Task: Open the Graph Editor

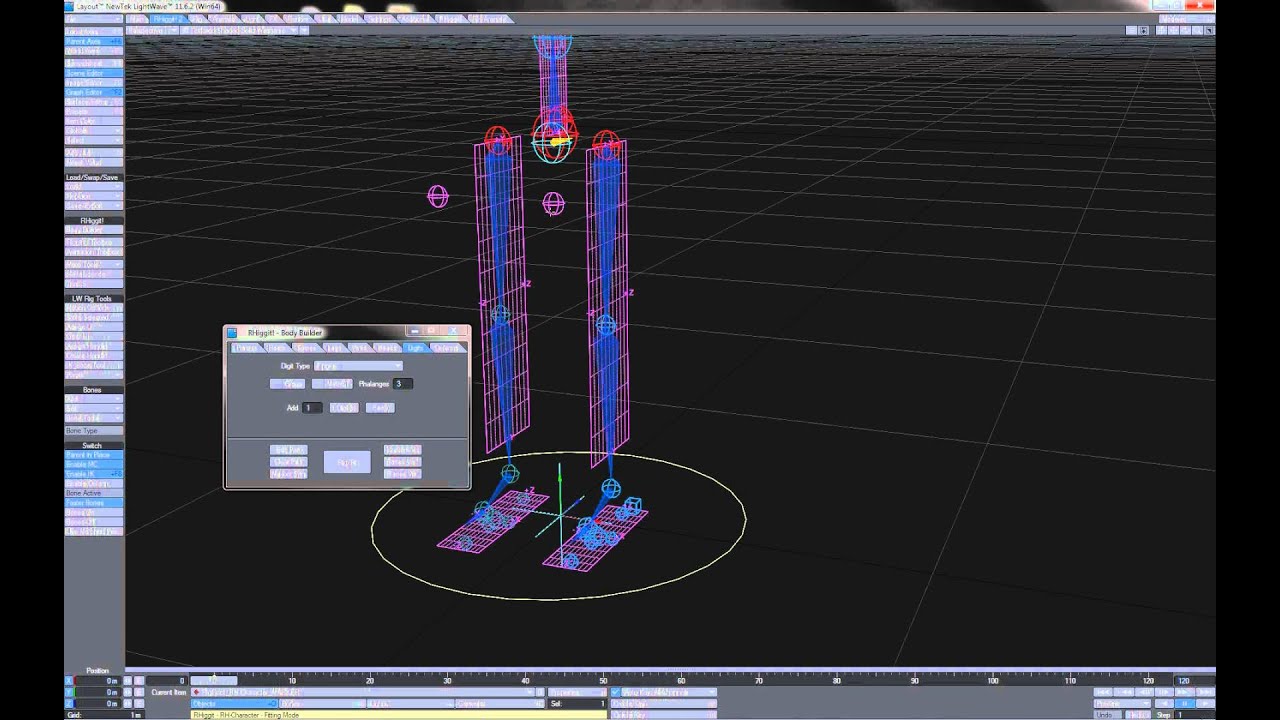Action: coord(94,92)
